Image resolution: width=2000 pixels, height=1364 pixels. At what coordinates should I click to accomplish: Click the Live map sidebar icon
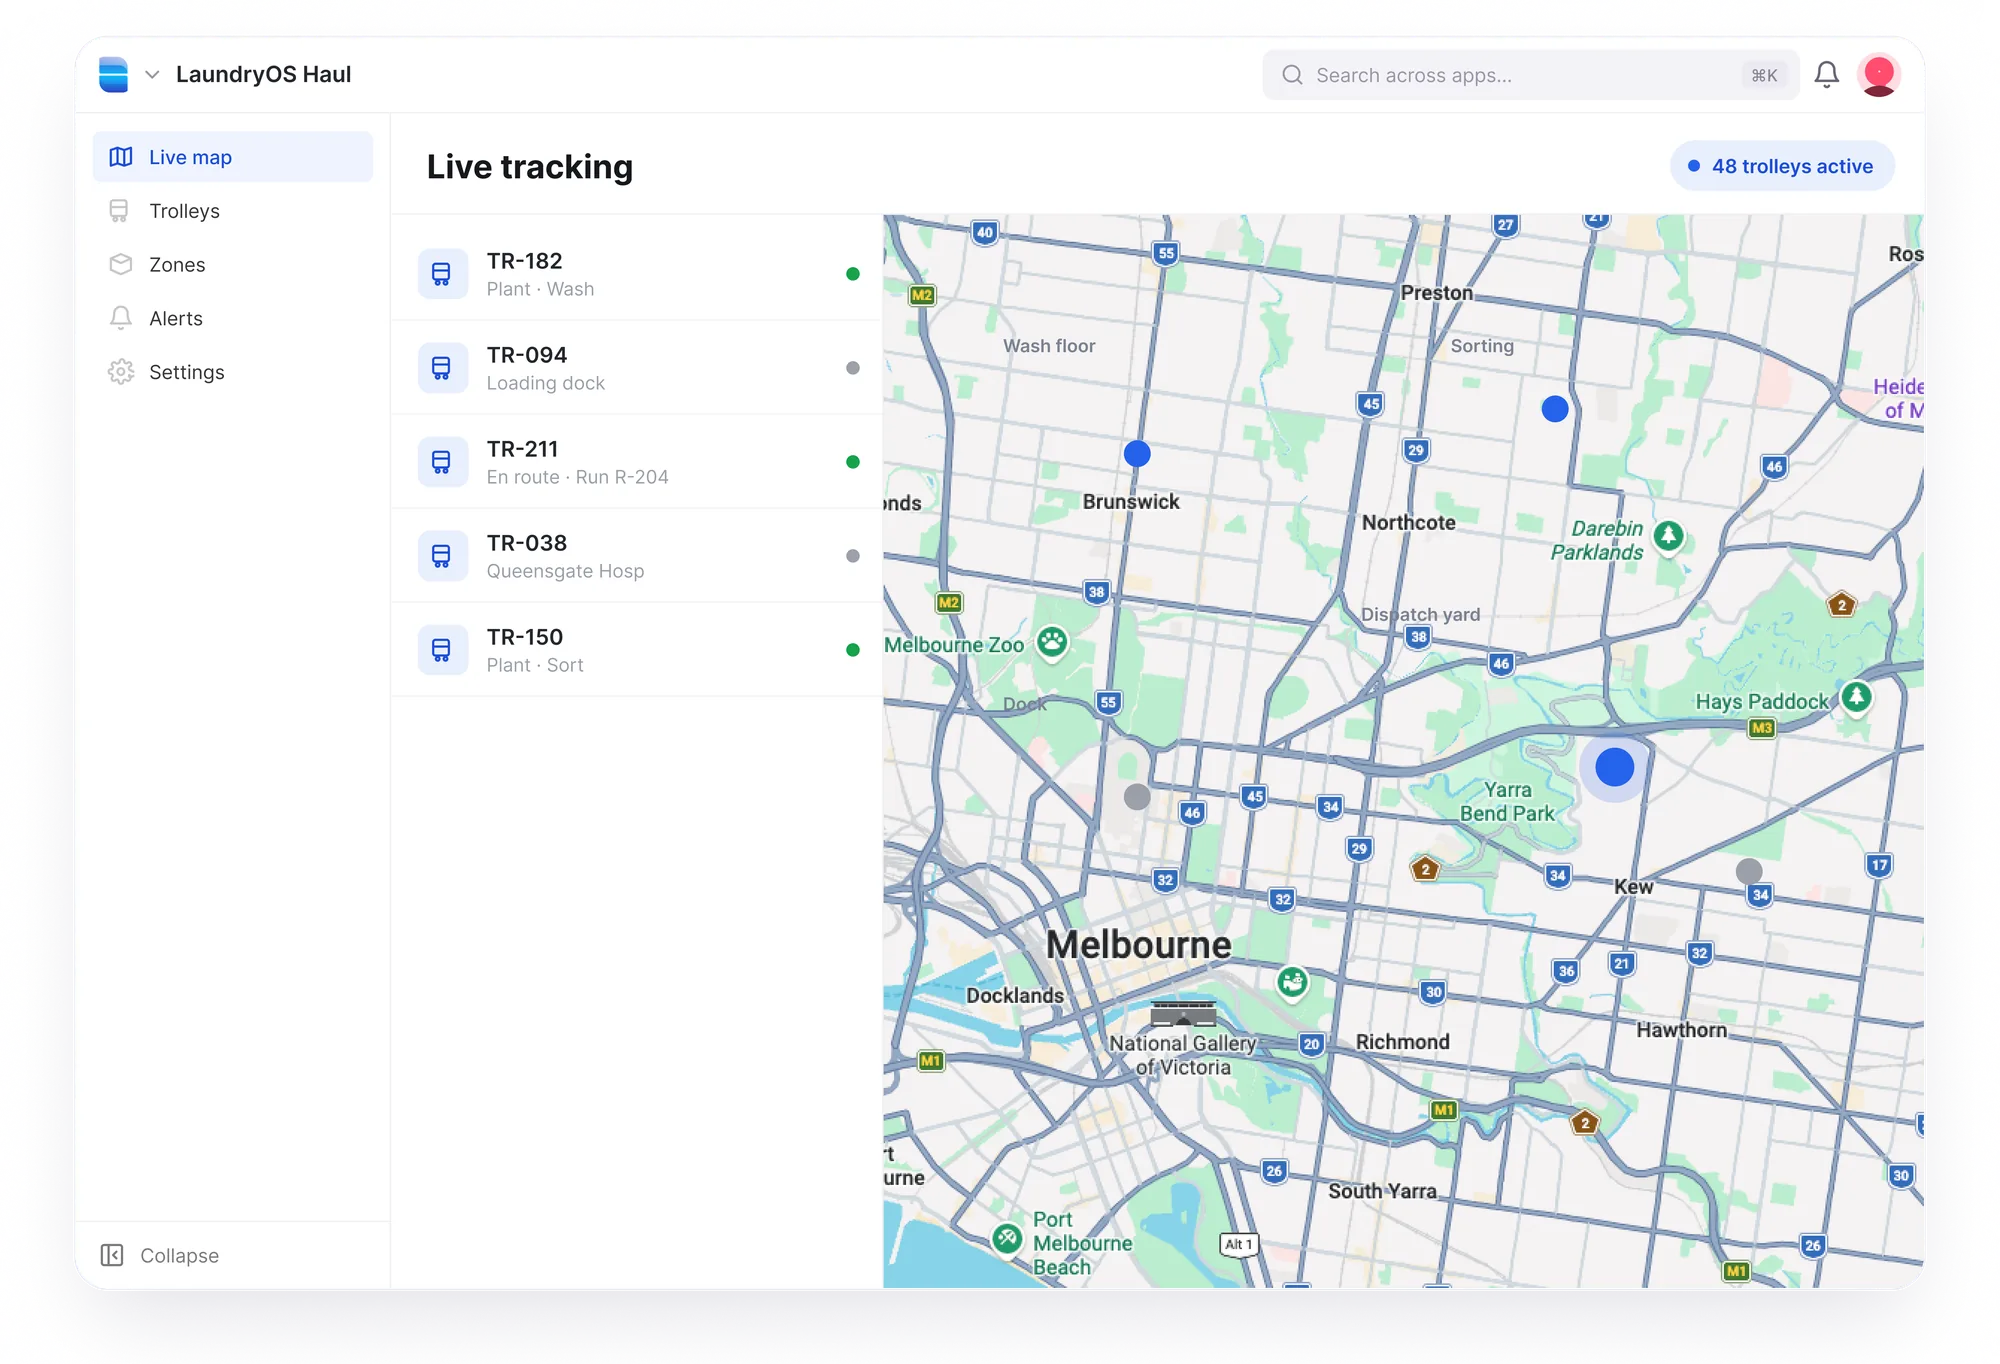[121, 157]
